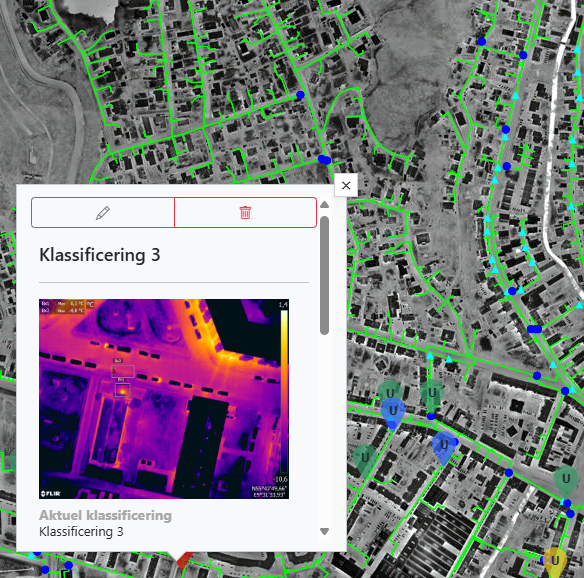Click the popup's vertical scrollbar thumb

324,275
